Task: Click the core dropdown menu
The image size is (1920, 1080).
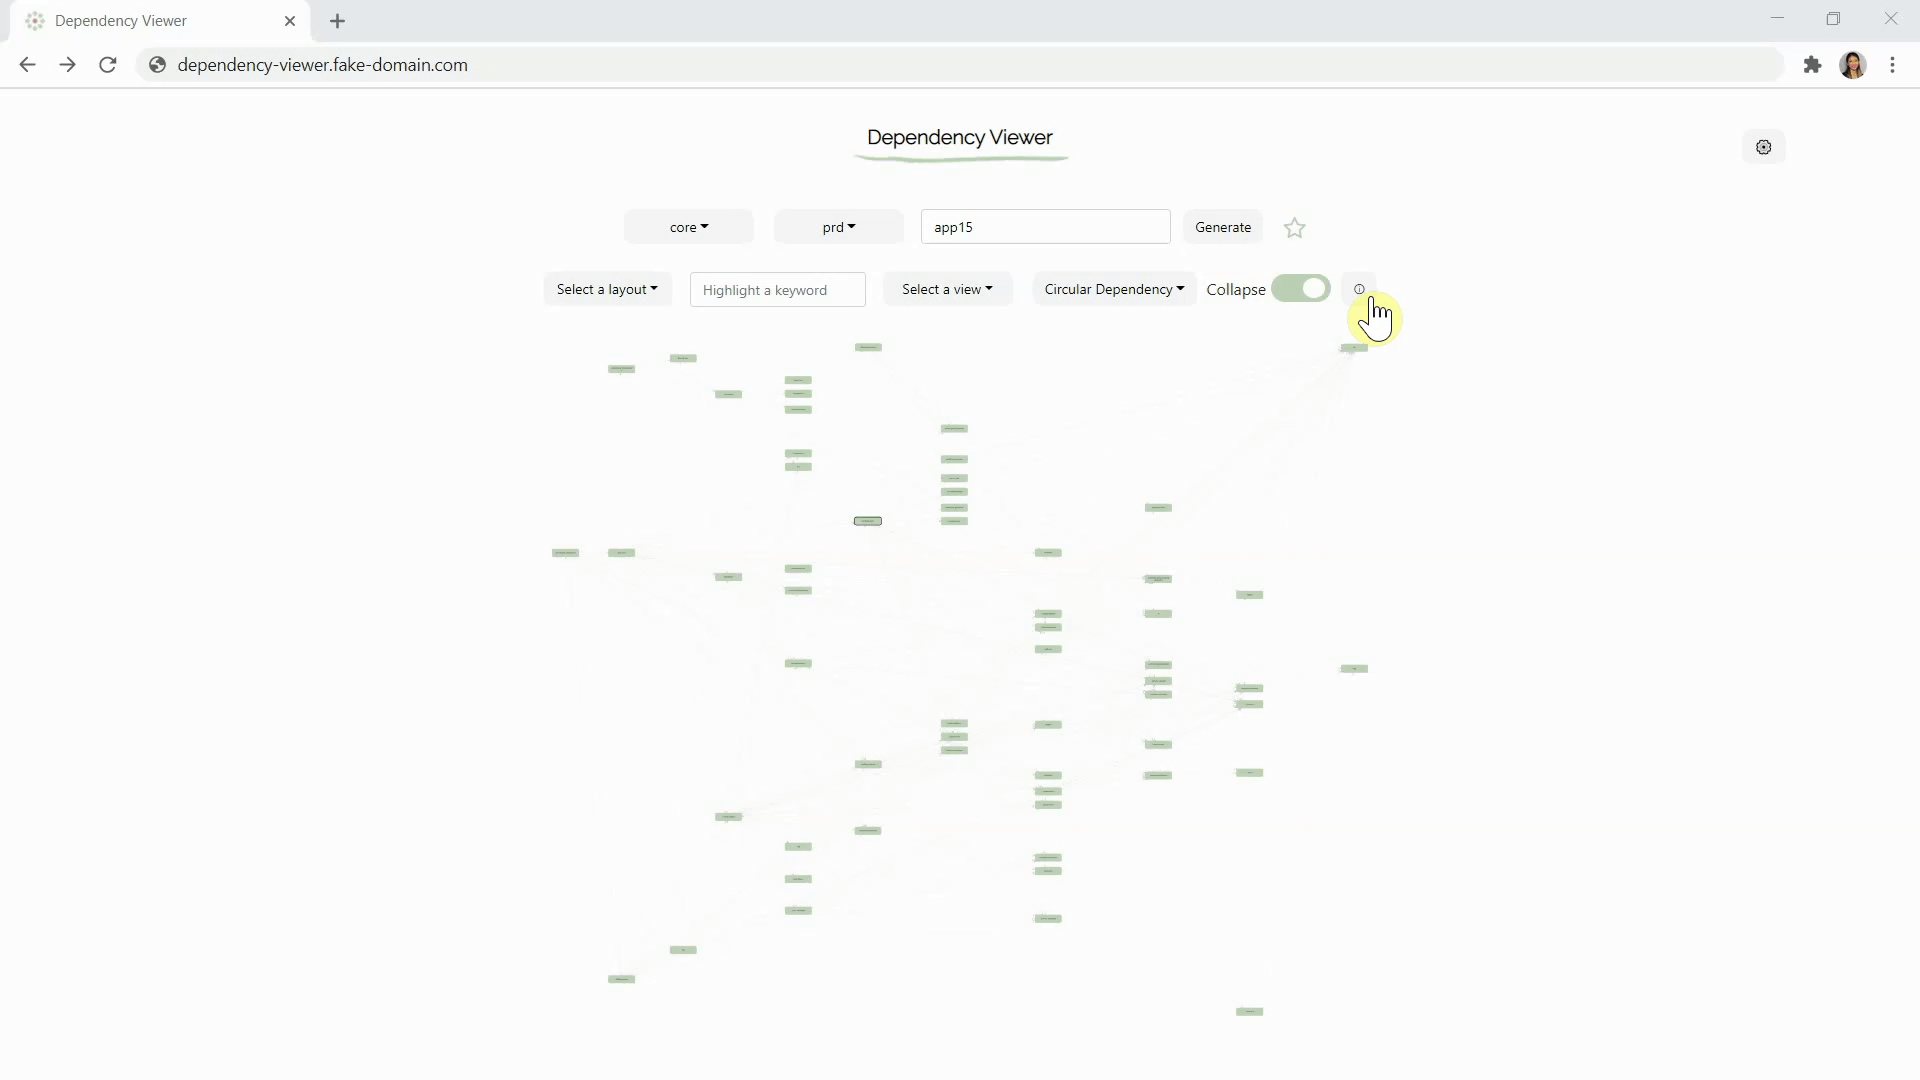Action: click(x=687, y=227)
